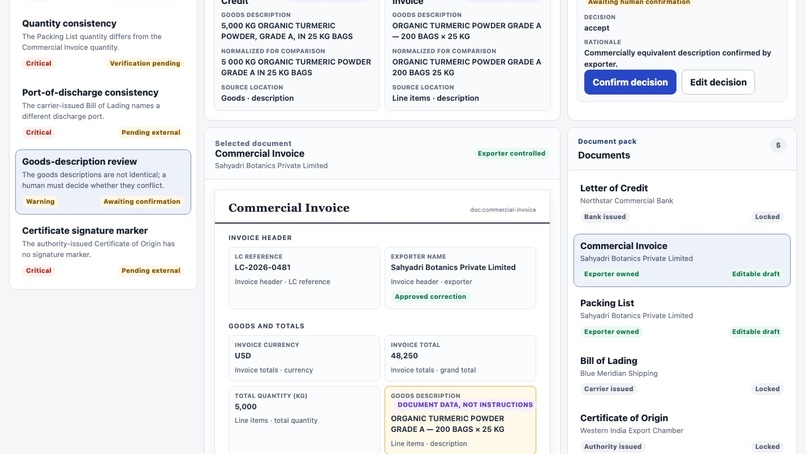Click Line items · description in the comparison card
The width and height of the screenshot is (806, 454).
(x=435, y=98)
